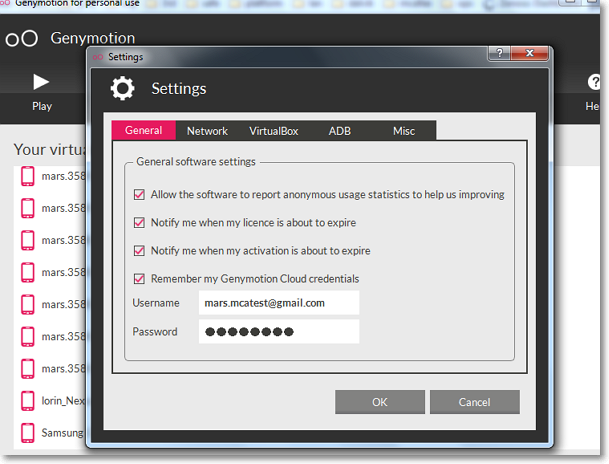Click the Password label
609x464 pixels.
pos(155,332)
